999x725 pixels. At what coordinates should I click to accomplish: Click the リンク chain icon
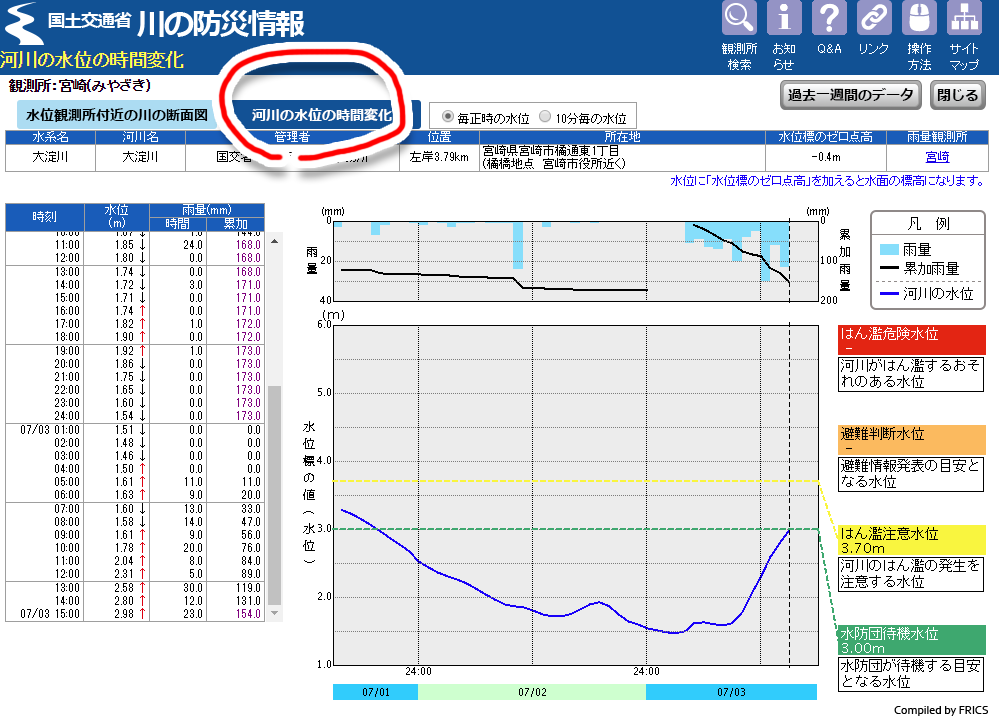pyautogui.click(x=874, y=19)
